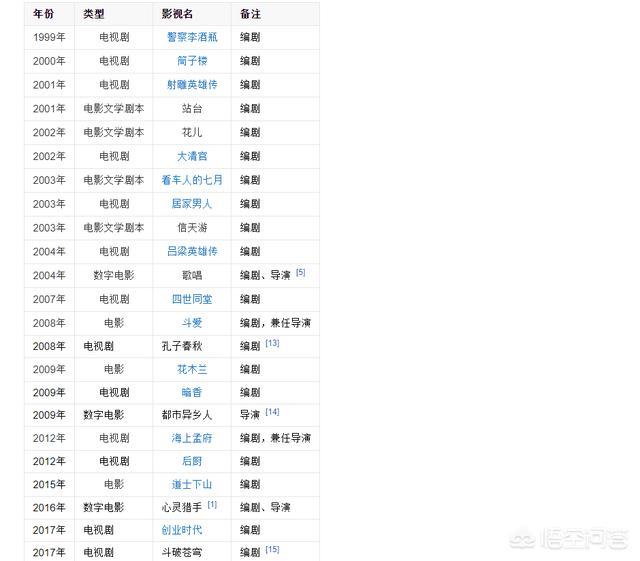
Task: Click the 筒子楼 TV series link
Action: click(x=192, y=61)
